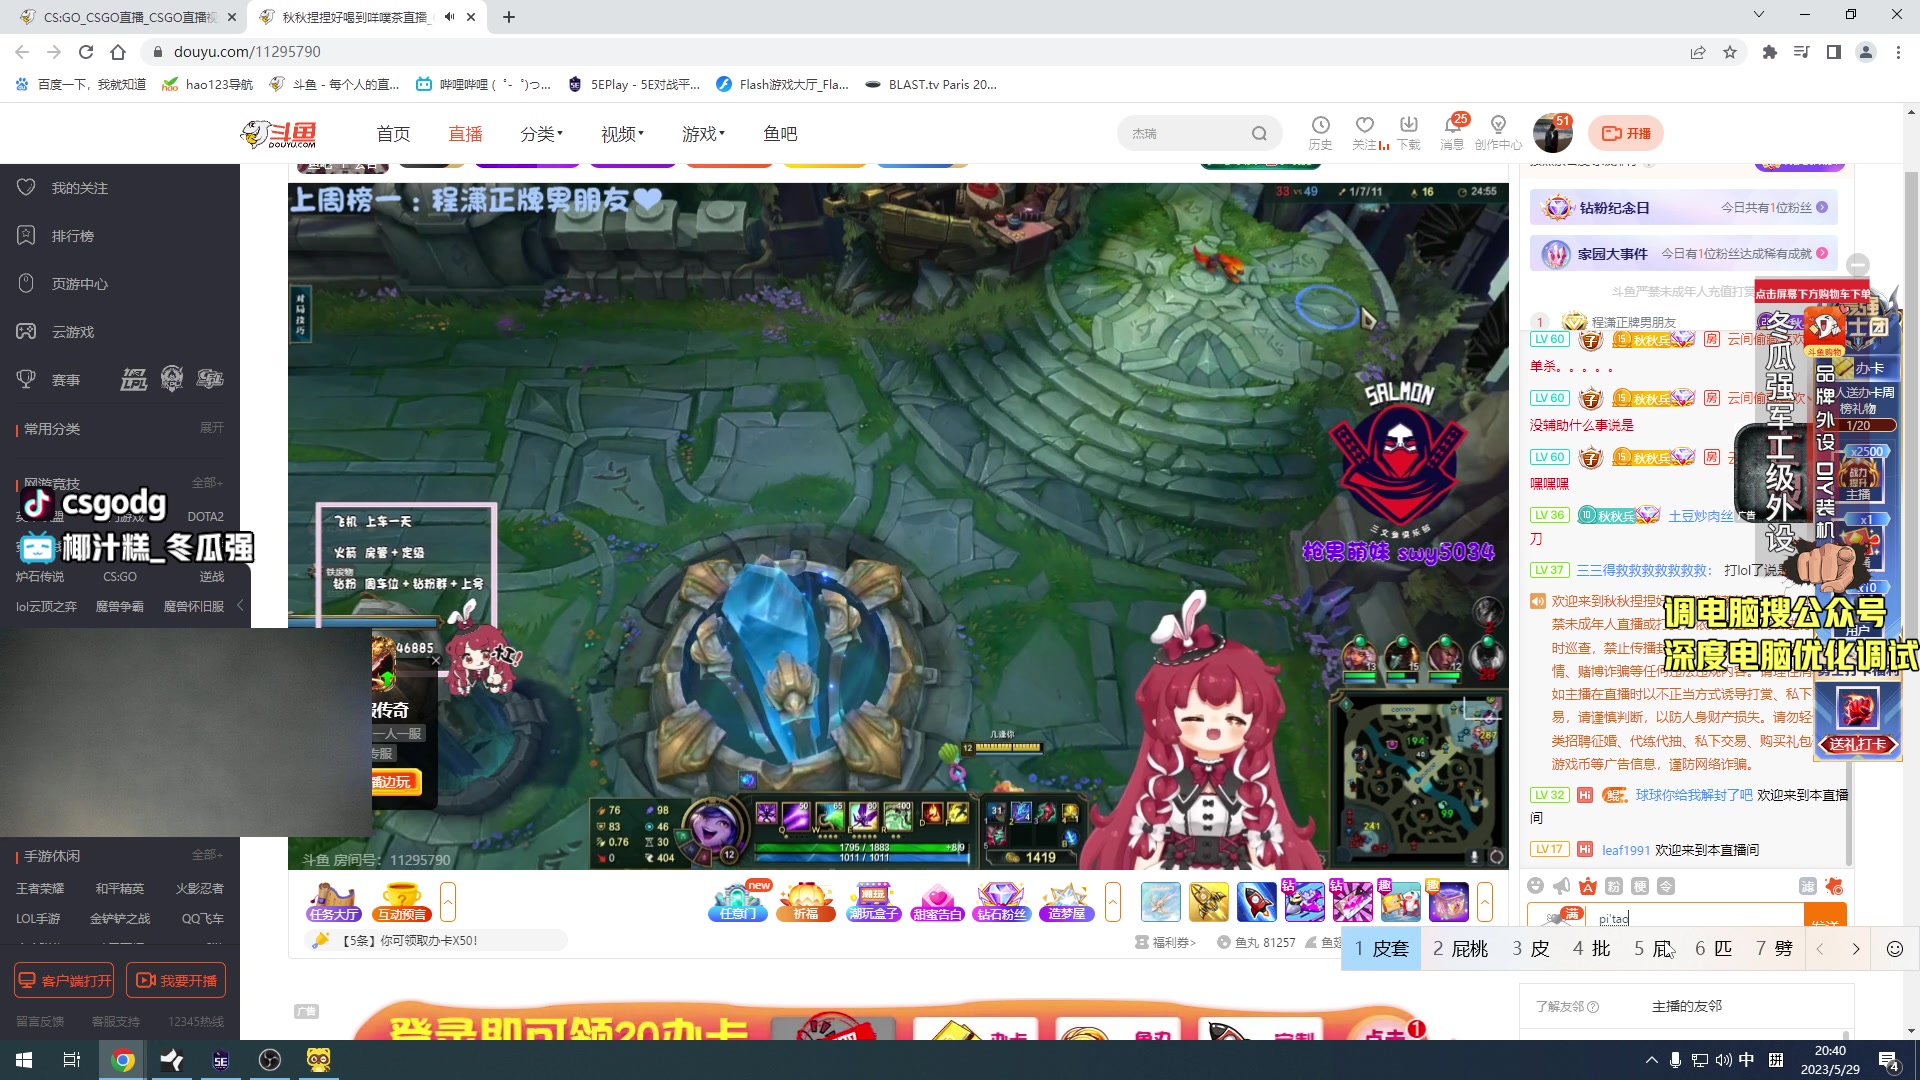1920x1080 pixels.
Task: Open the 福利券 link
Action: coord(1166,942)
